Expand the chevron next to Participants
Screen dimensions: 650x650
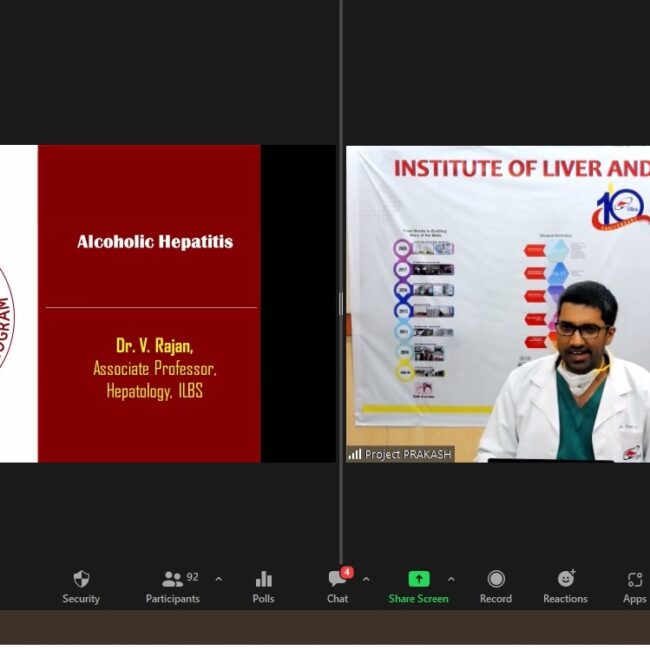[219, 579]
